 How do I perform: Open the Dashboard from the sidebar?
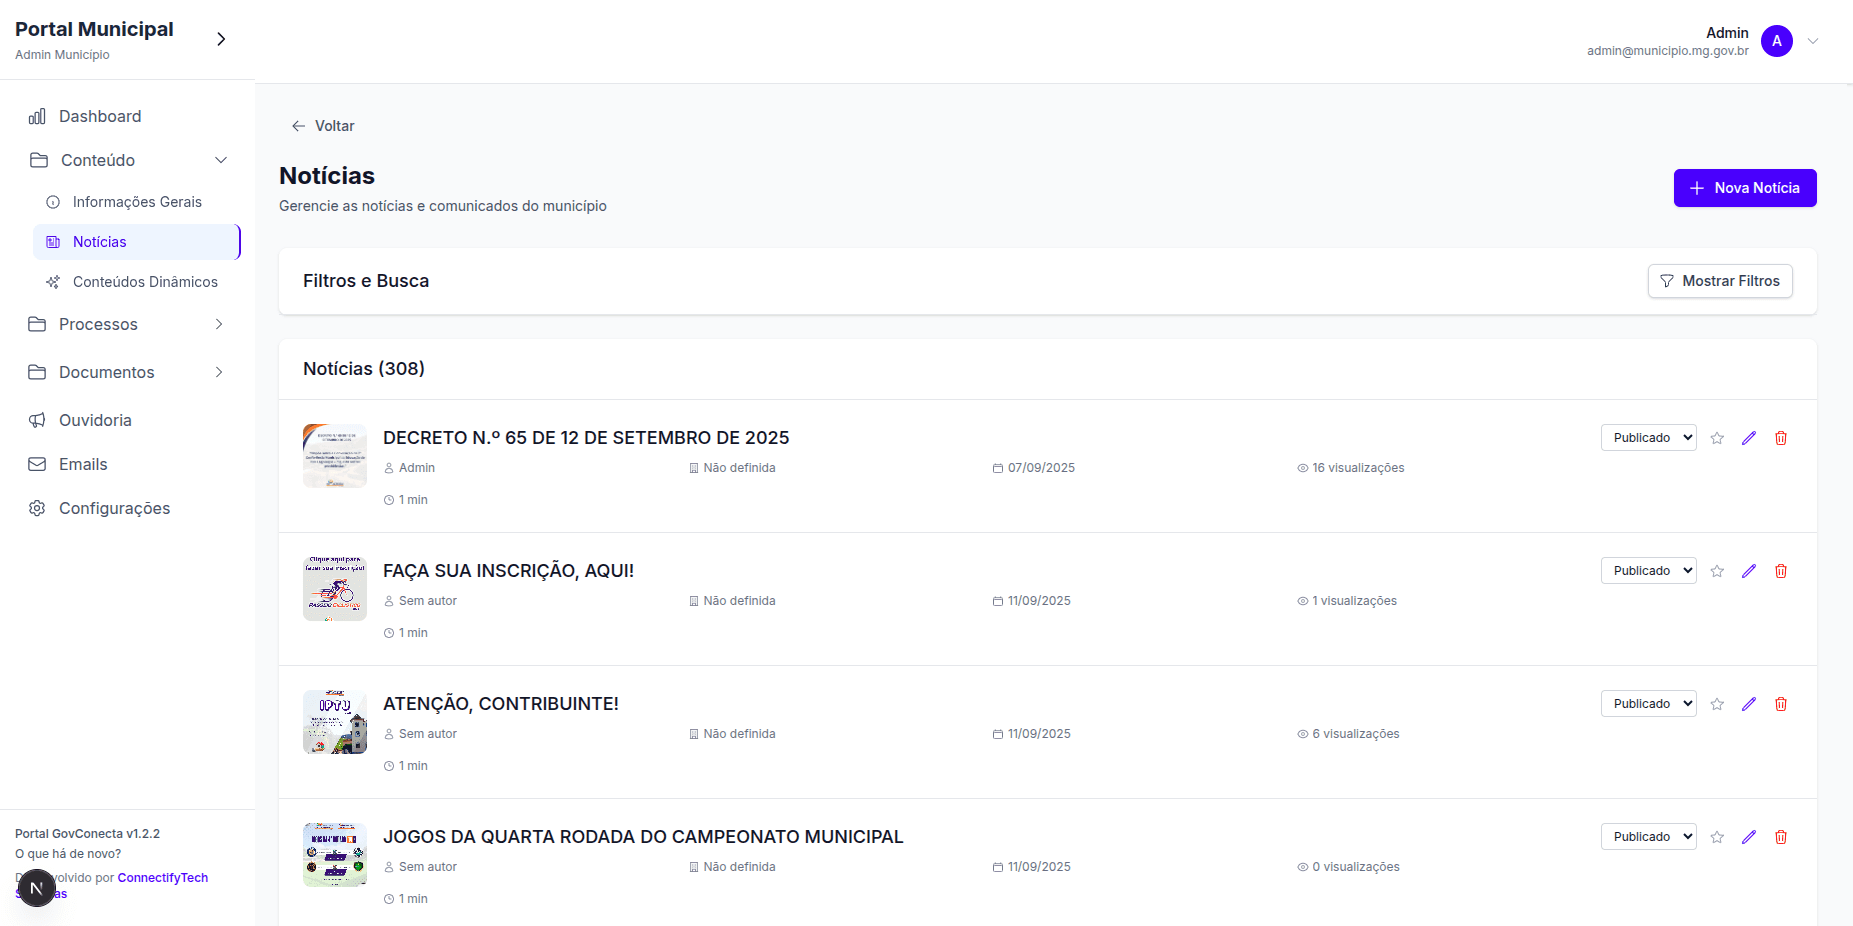pos(99,116)
